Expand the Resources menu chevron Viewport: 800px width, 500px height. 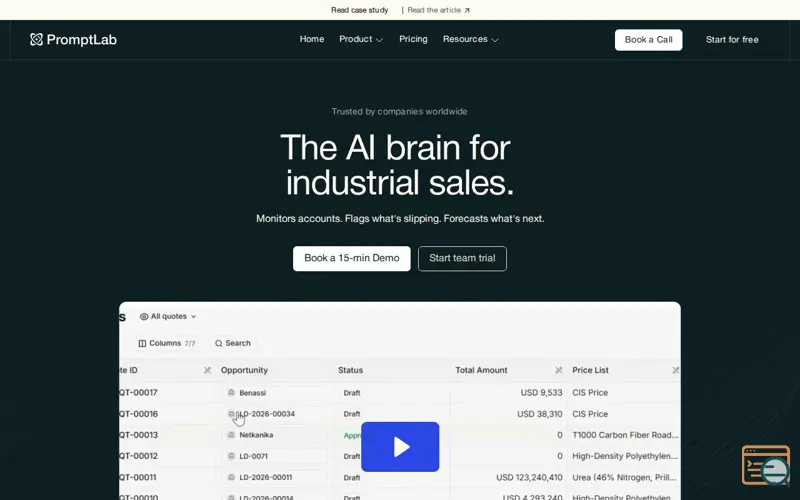(x=494, y=40)
